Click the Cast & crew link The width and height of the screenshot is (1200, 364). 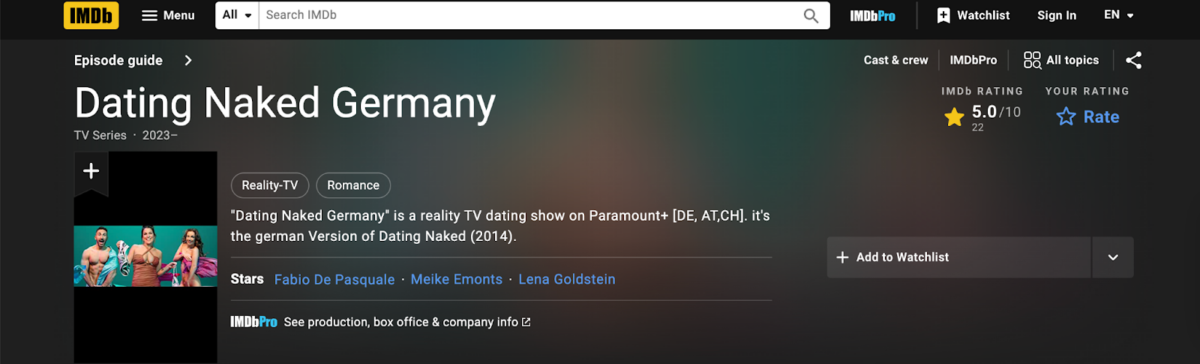[896, 60]
